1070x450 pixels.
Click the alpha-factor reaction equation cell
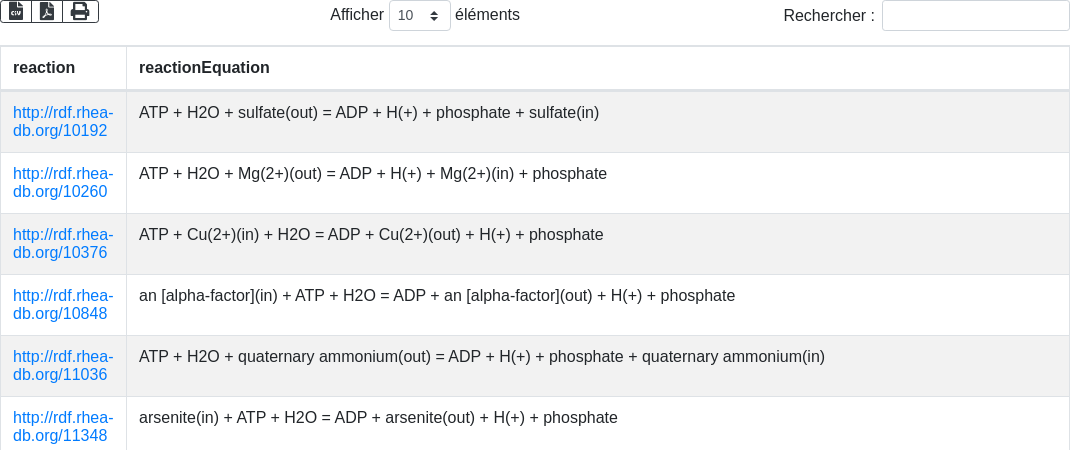[x=437, y=296]
